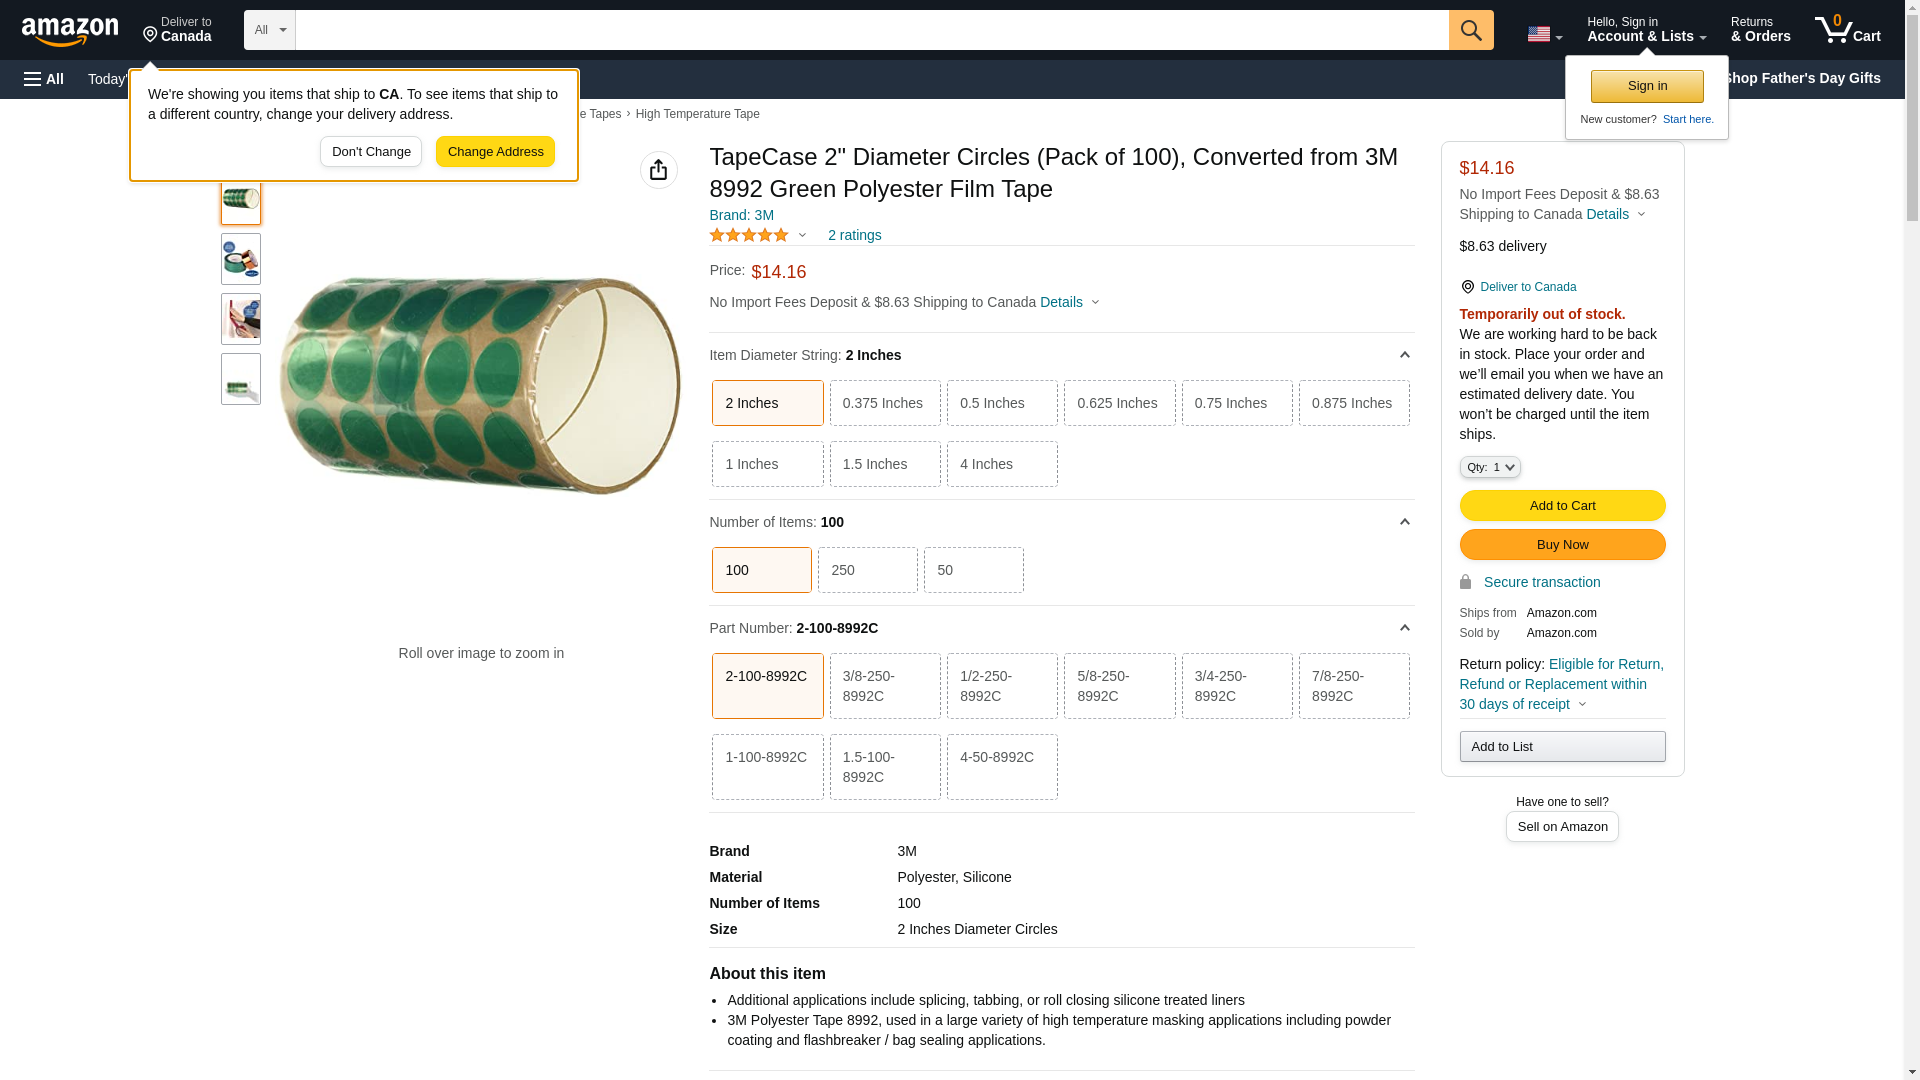Click the search magnifier button

click(1470, 30)
